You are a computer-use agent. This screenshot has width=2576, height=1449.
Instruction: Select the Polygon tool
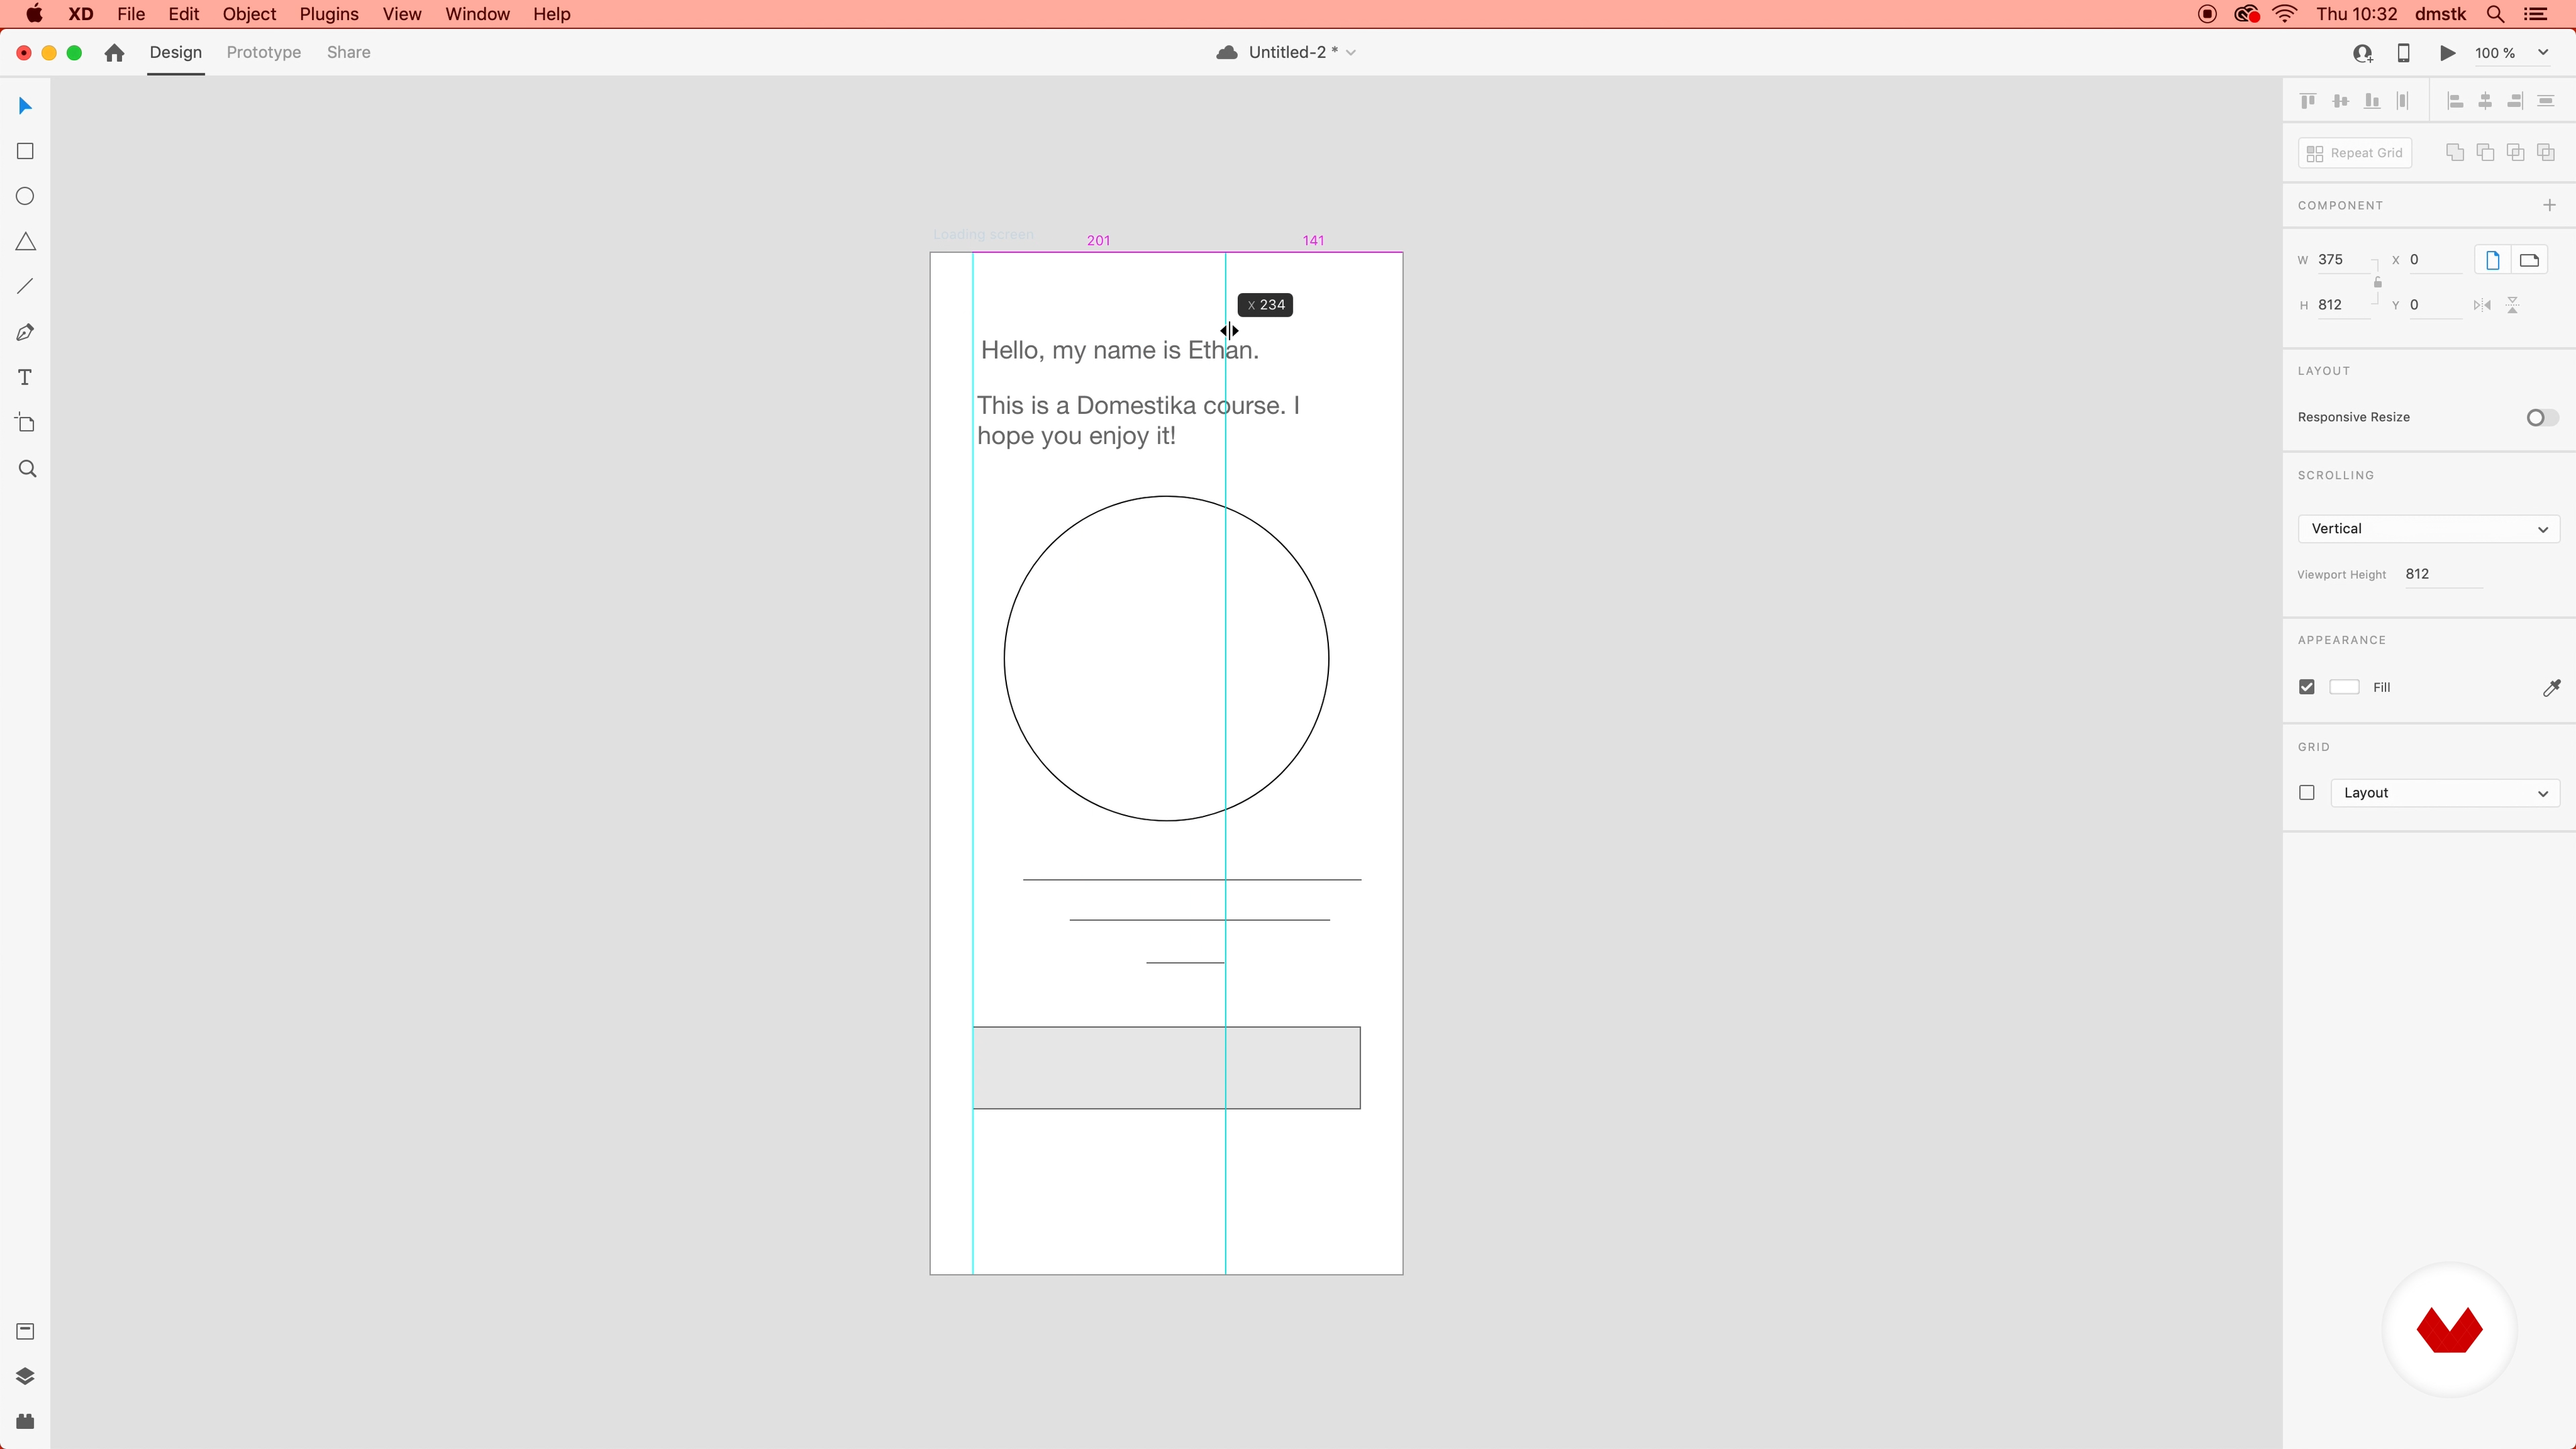tap(26, 242)
